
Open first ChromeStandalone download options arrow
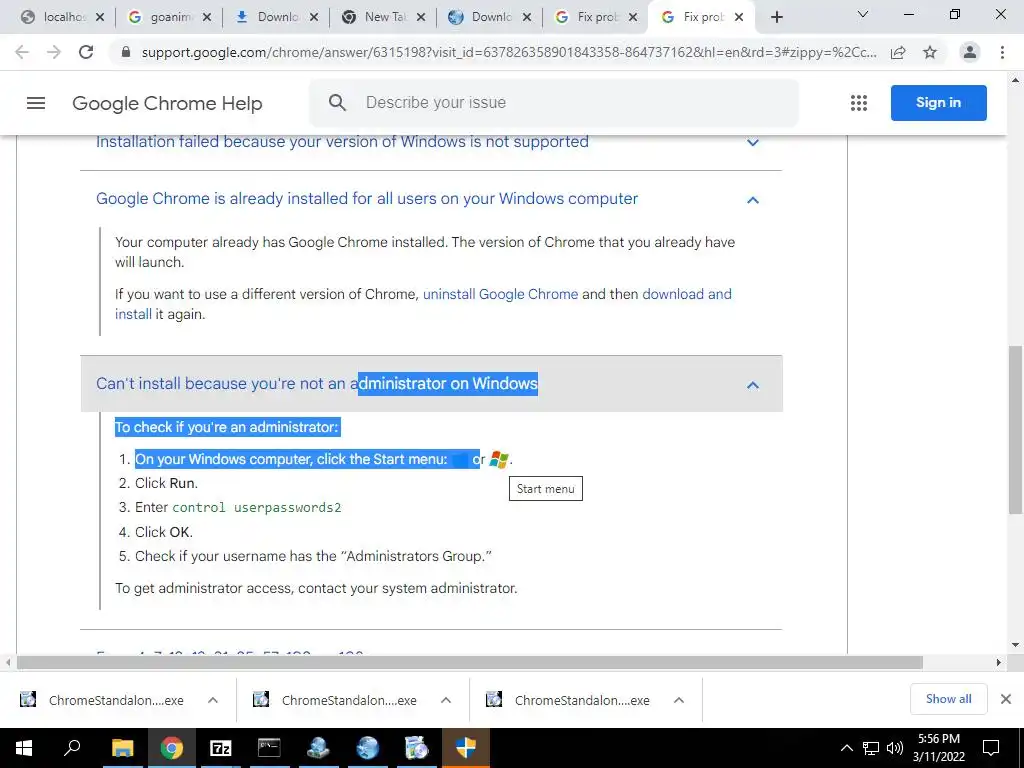coord(213,700)
